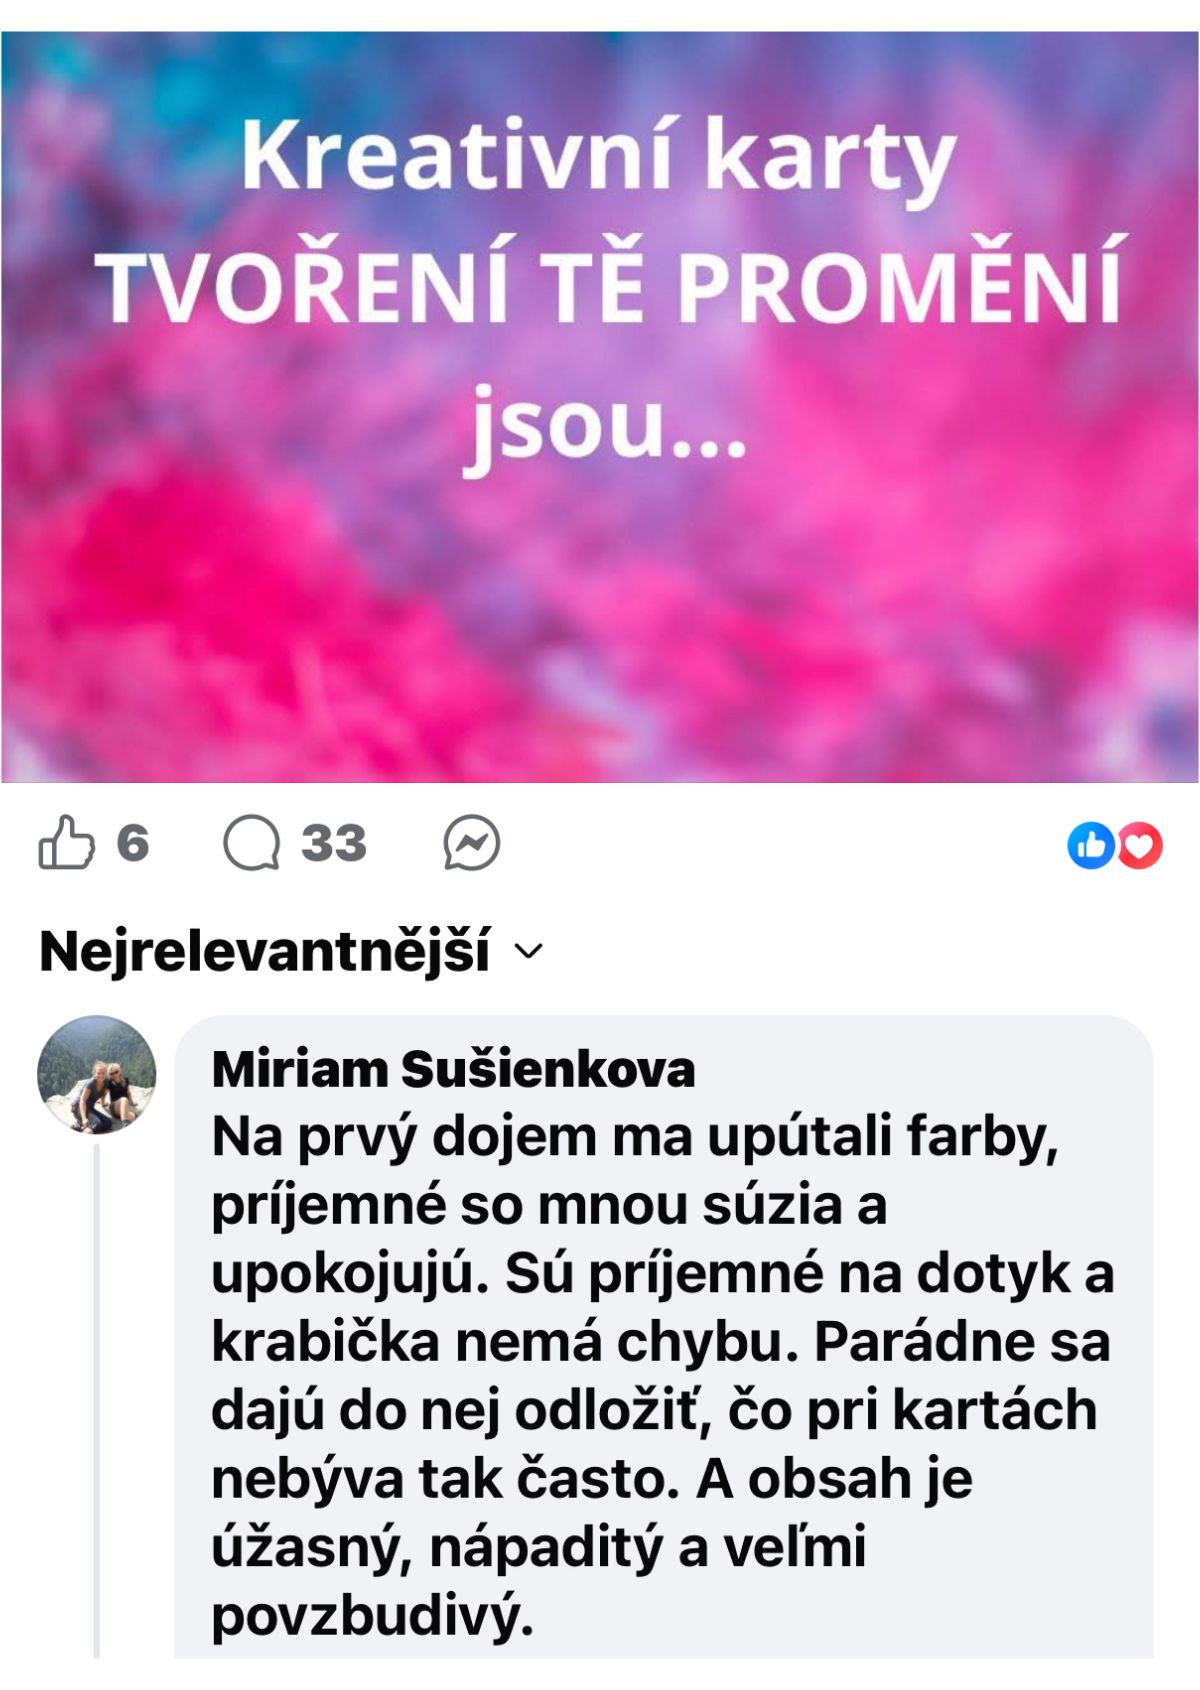Viewport: 1200px width, 1690px height.
Task: Open the comment count showing 33
Action: point(334,843)
